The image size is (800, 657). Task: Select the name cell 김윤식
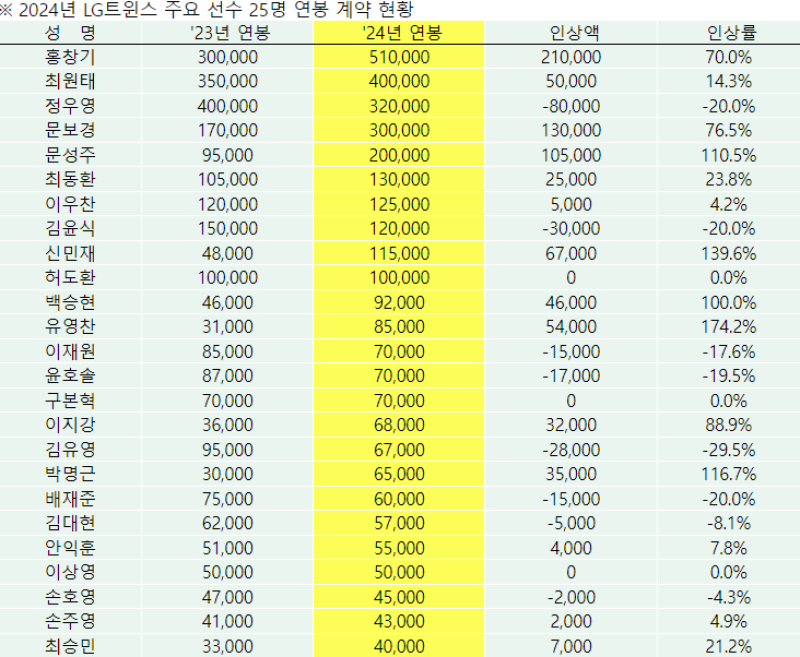point(70,228)
